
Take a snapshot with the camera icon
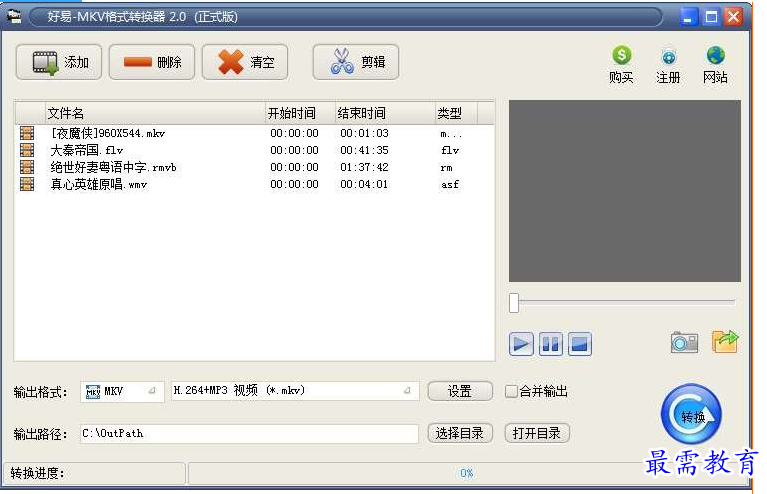click(684, 342)
